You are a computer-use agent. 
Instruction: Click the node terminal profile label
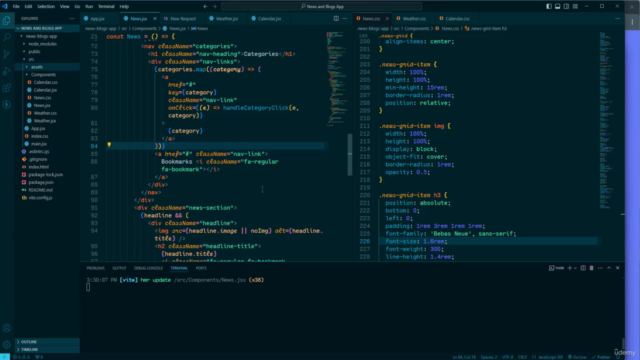[x=557, y=268]
